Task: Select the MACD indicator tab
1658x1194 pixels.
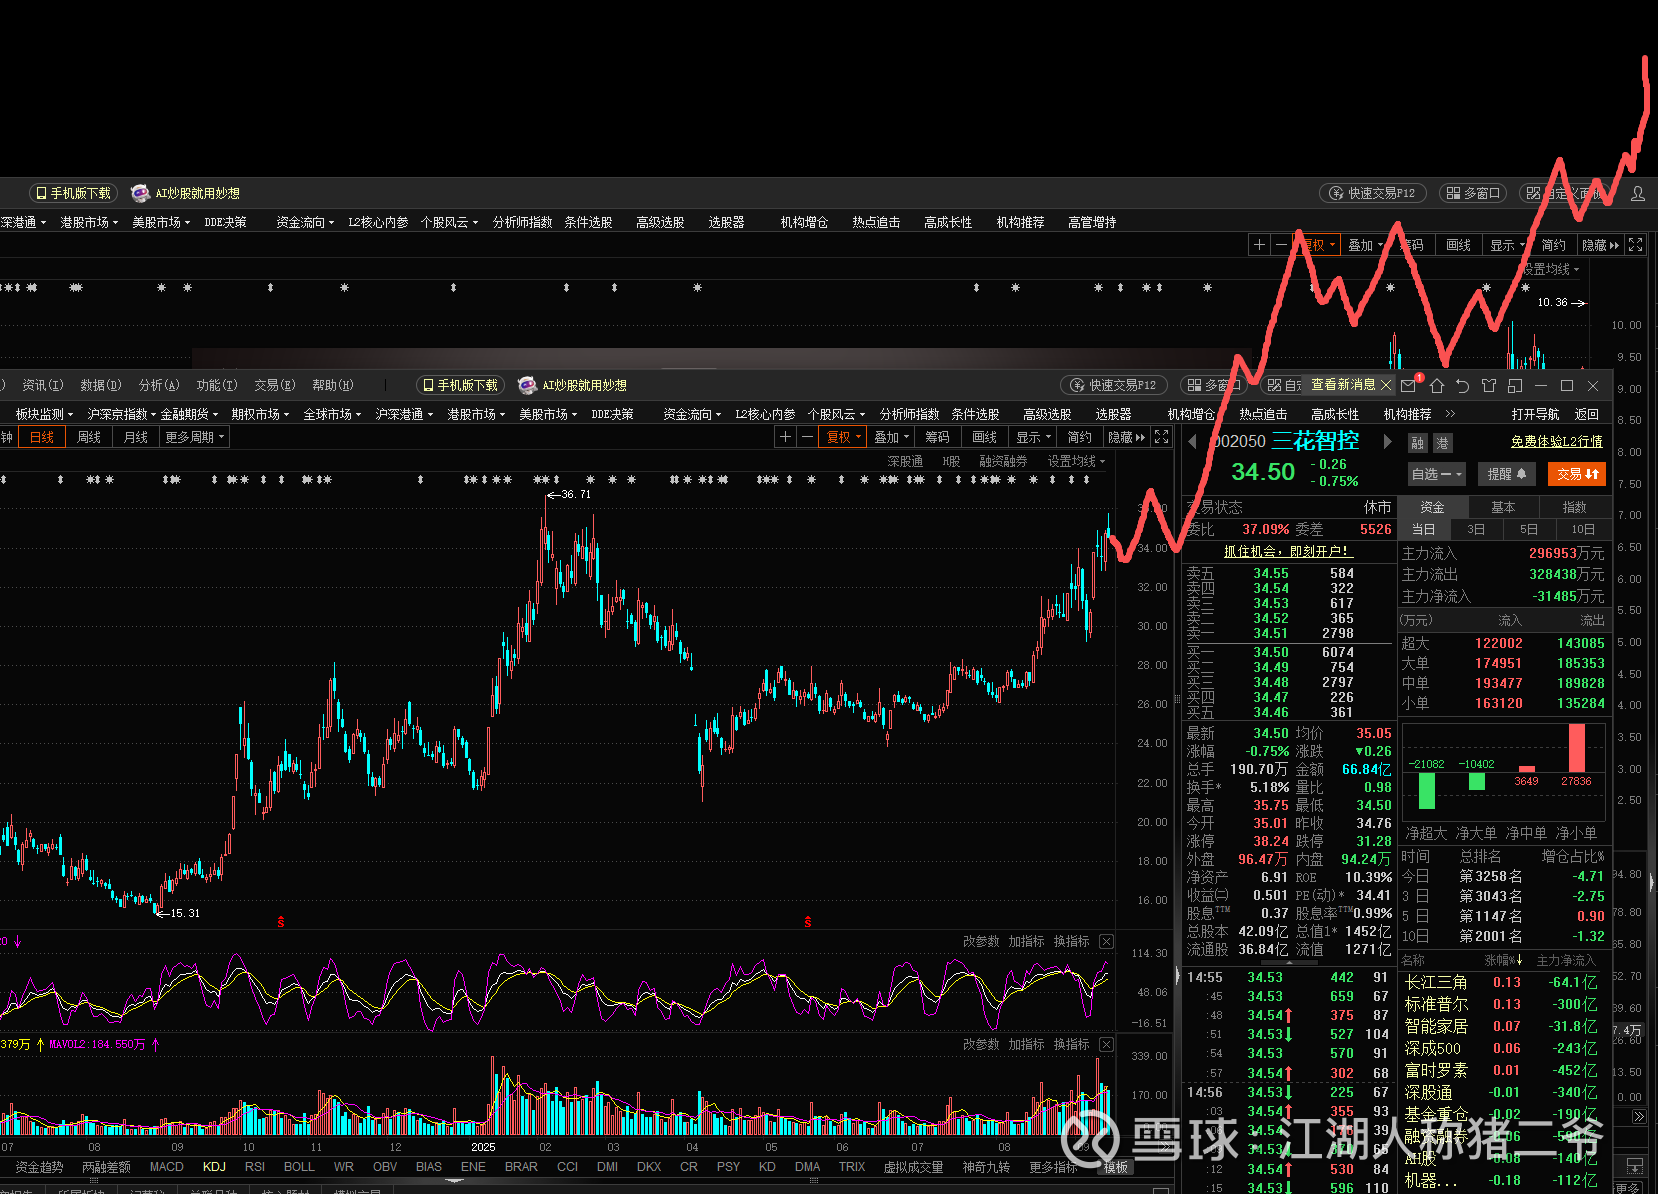Action: pos(166,1166)
